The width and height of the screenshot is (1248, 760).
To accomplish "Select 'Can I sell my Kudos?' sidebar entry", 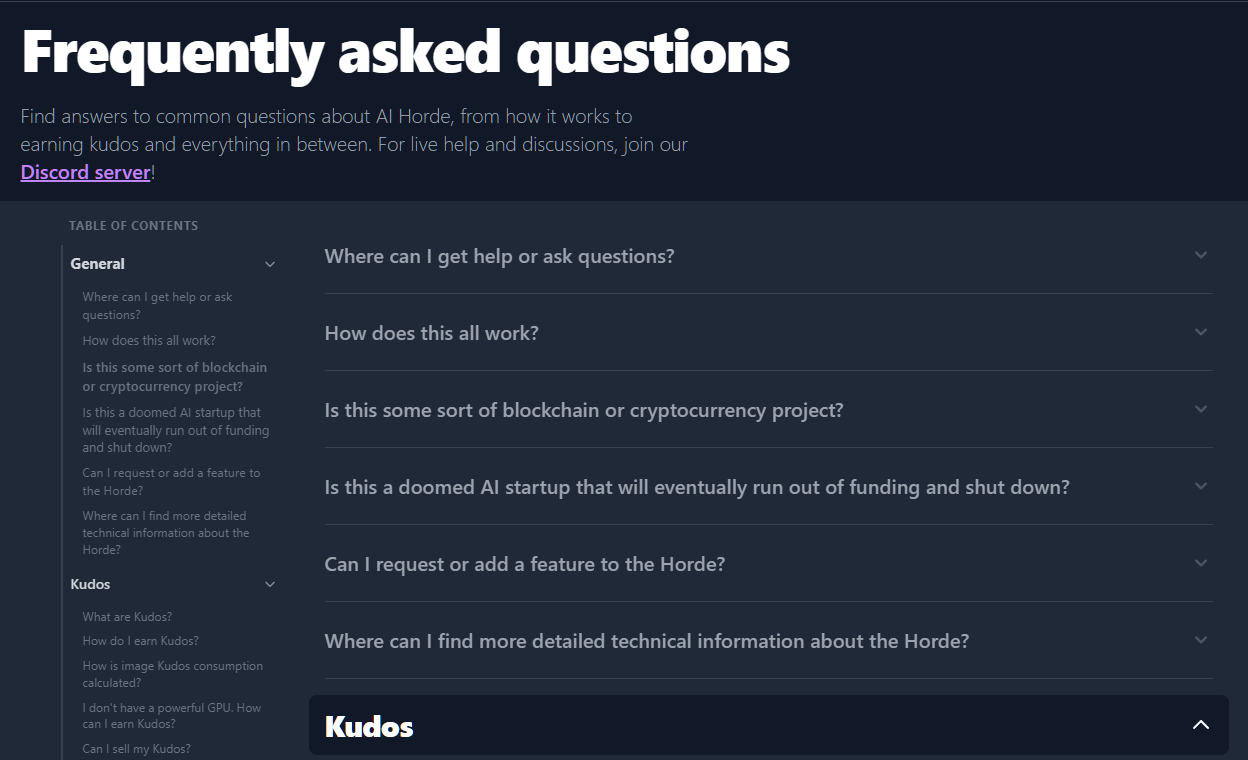I will click(x=136, y=749).
